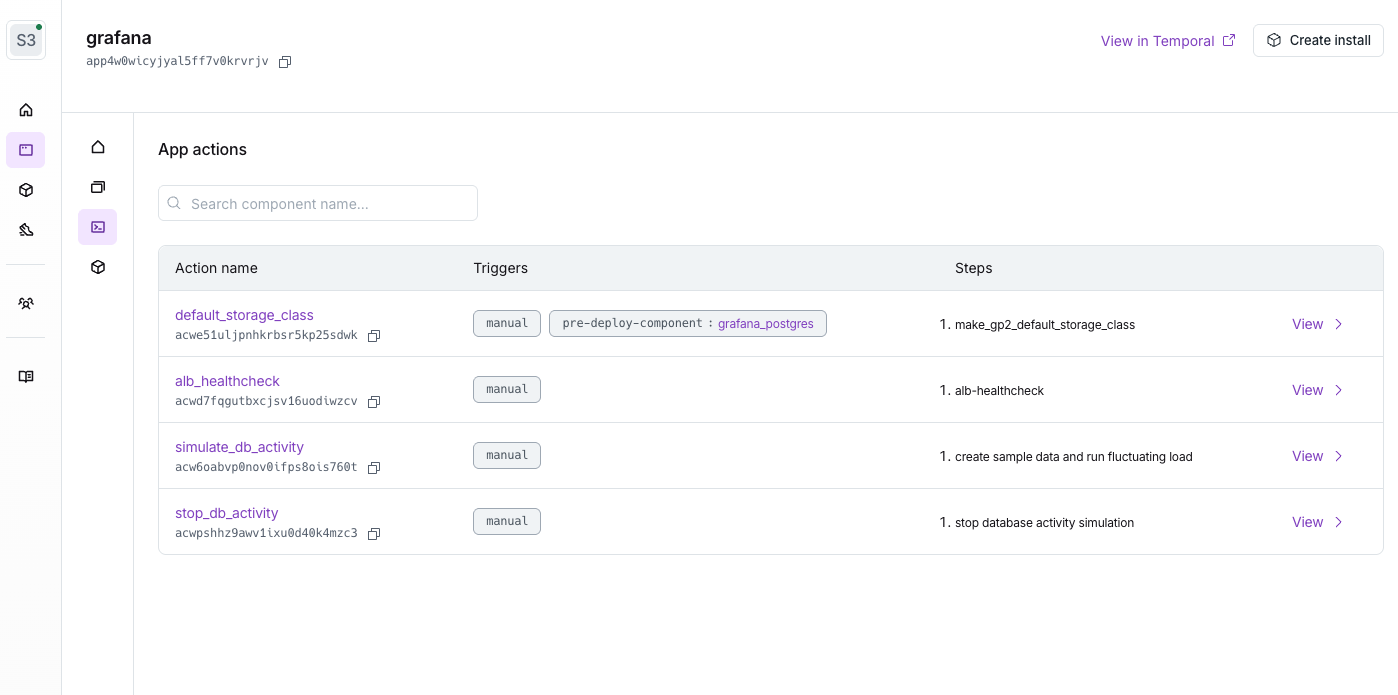Open the default_storage_class action

(244, 315)
